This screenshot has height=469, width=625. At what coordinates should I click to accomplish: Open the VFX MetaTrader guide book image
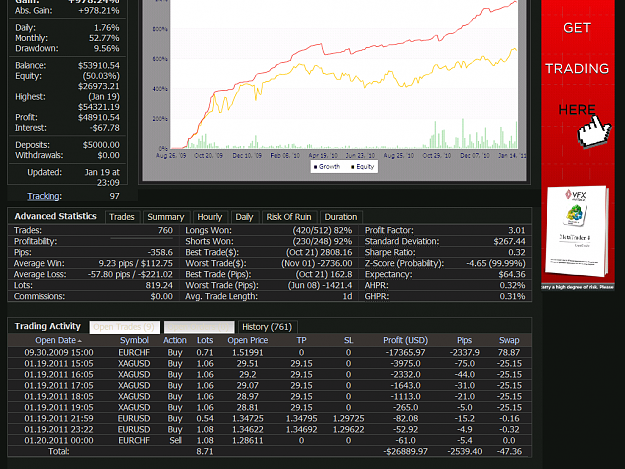tap(578, 231)
